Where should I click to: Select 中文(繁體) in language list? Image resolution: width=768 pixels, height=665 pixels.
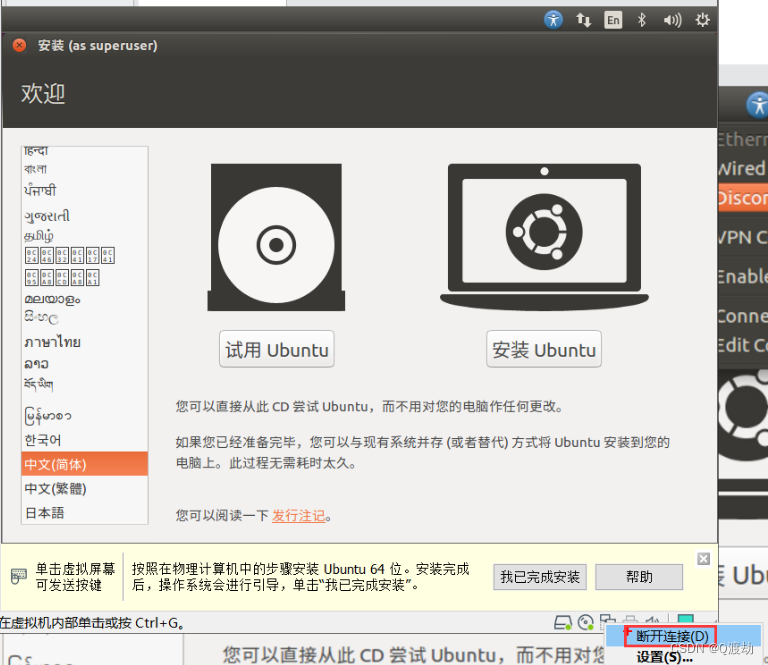85,488
